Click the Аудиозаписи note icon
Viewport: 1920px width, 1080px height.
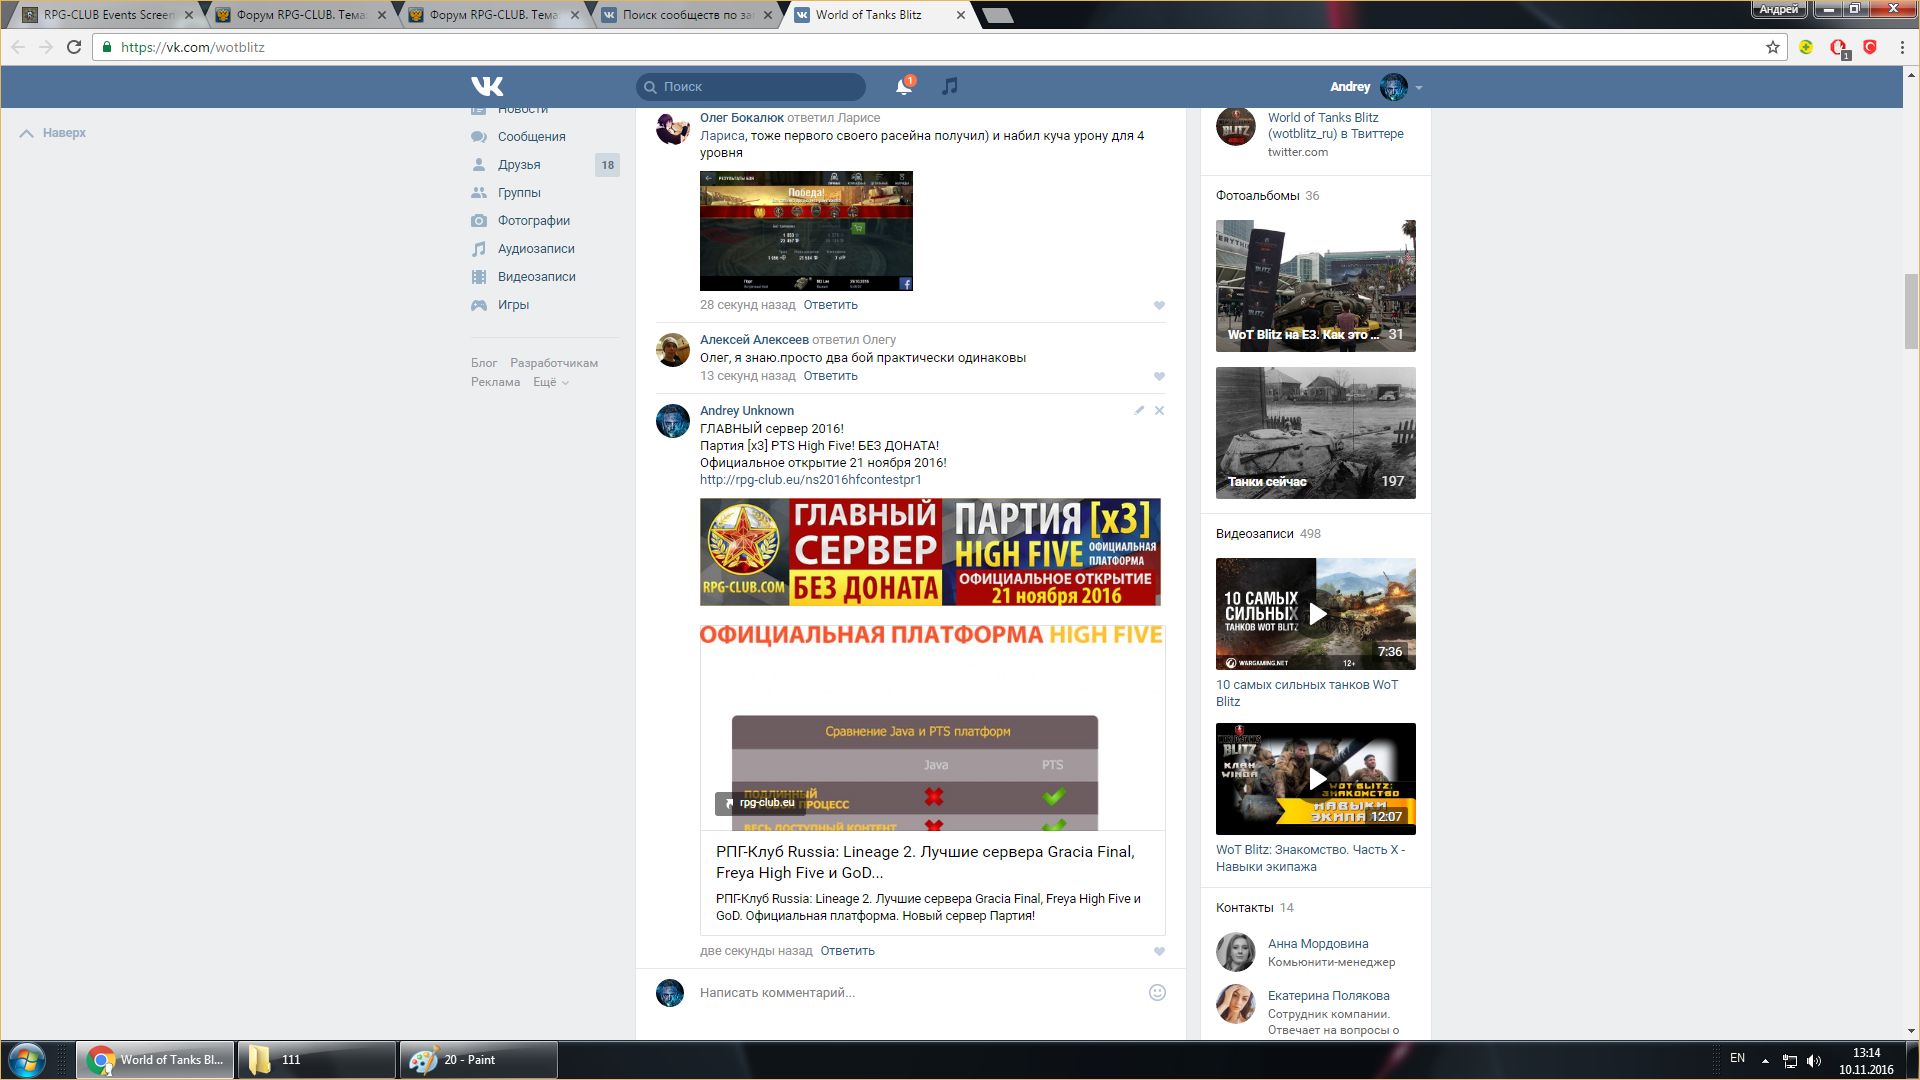click(479, 249)
